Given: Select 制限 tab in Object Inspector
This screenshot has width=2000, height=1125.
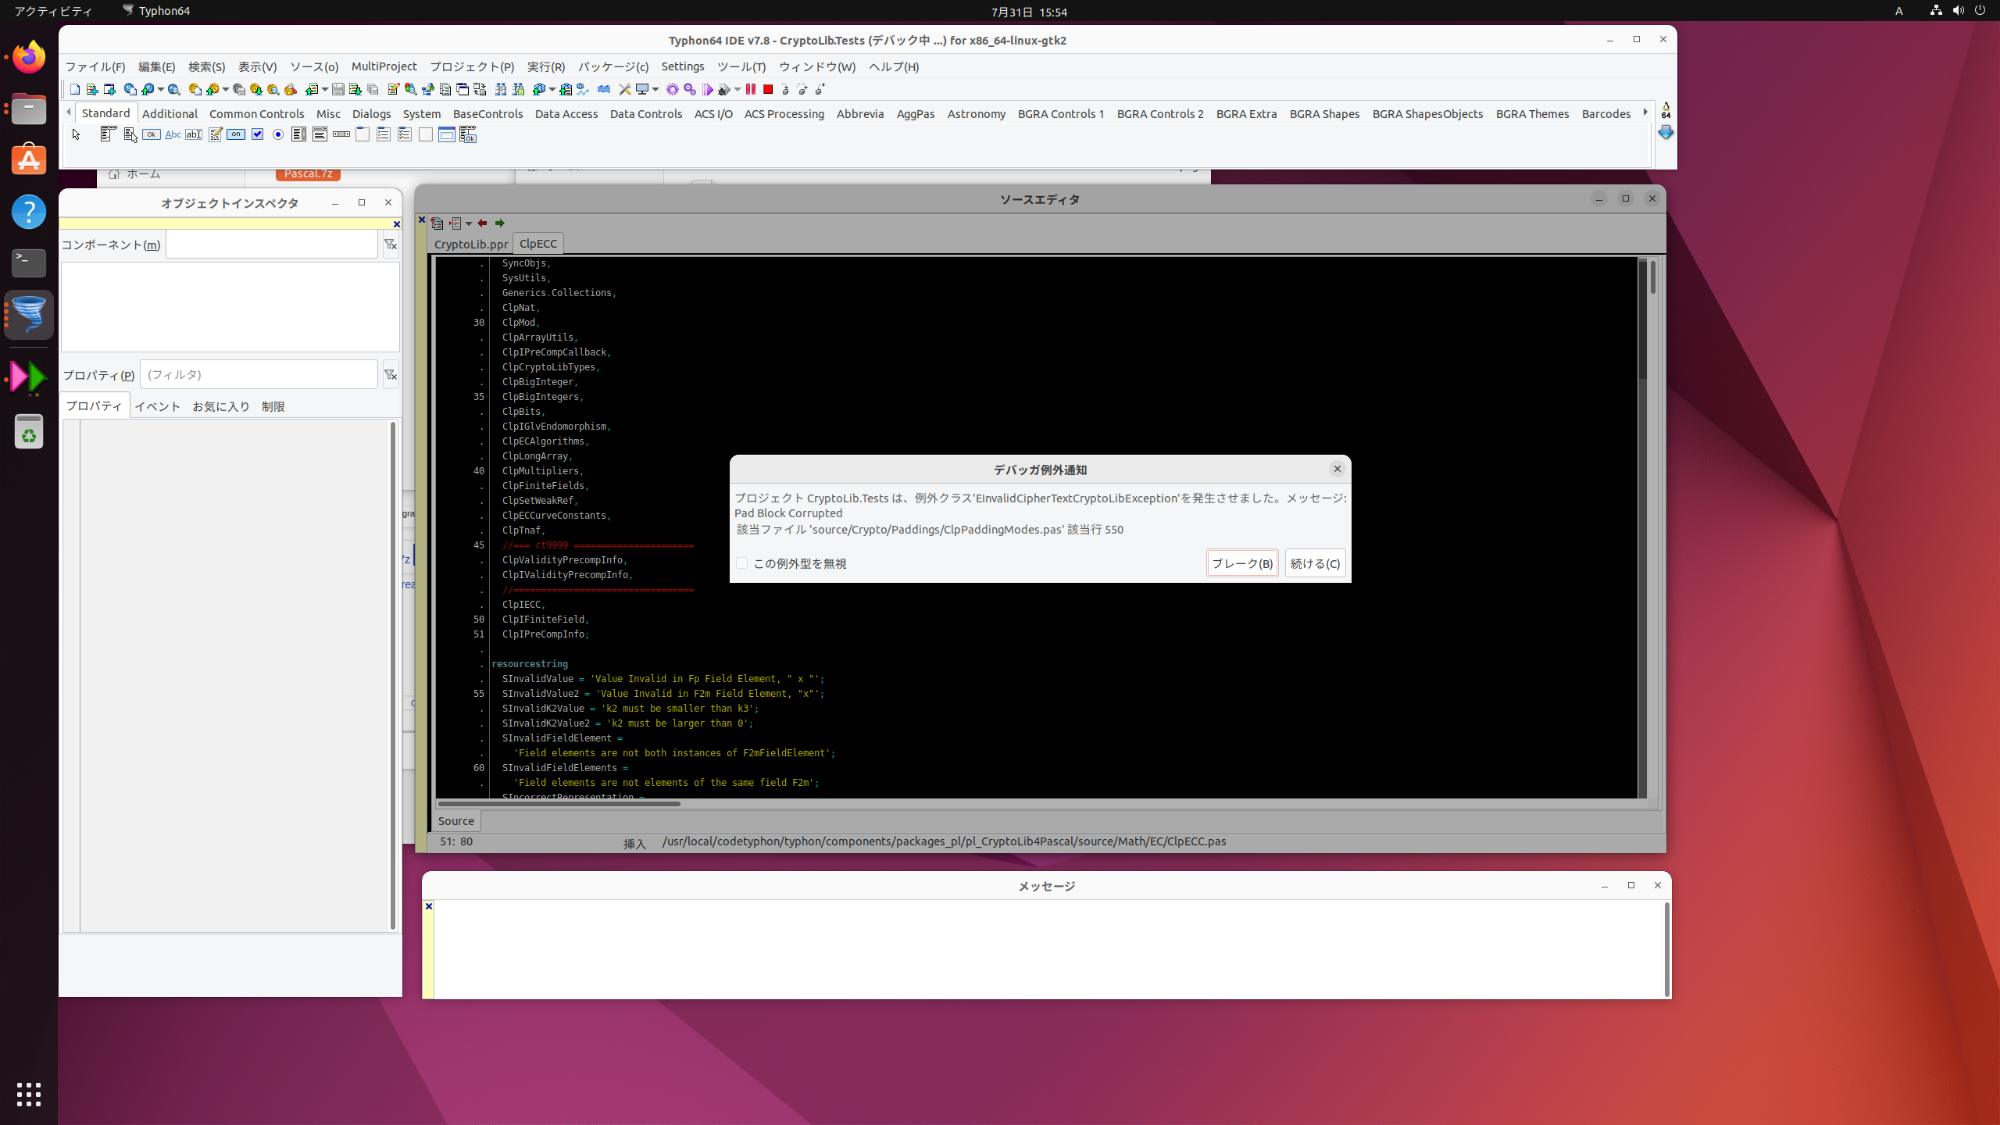Looking at the screenshot, I should (x=273, y=407).
